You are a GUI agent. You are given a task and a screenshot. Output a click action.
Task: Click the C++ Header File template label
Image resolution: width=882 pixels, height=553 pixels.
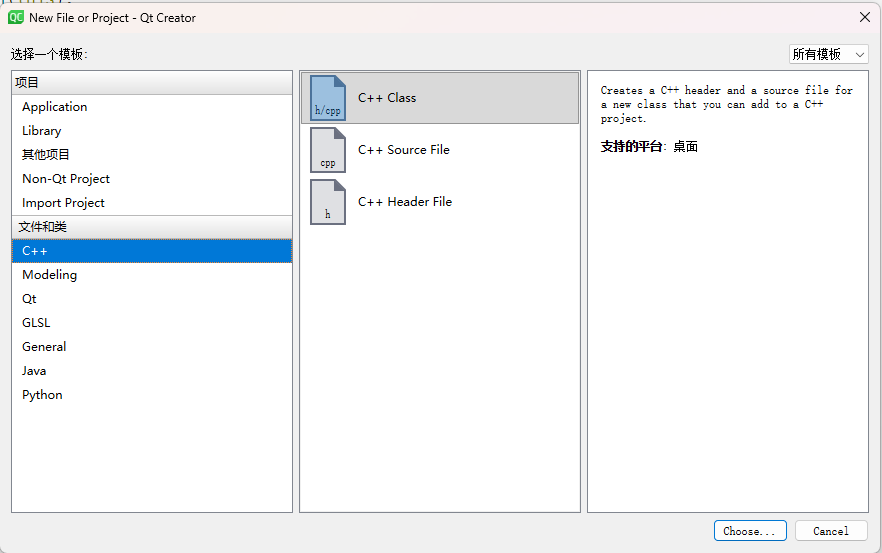point(405,202)
